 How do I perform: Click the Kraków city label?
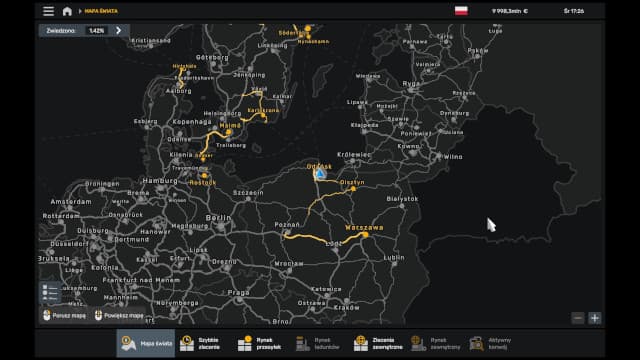click(x=347, y=307)
